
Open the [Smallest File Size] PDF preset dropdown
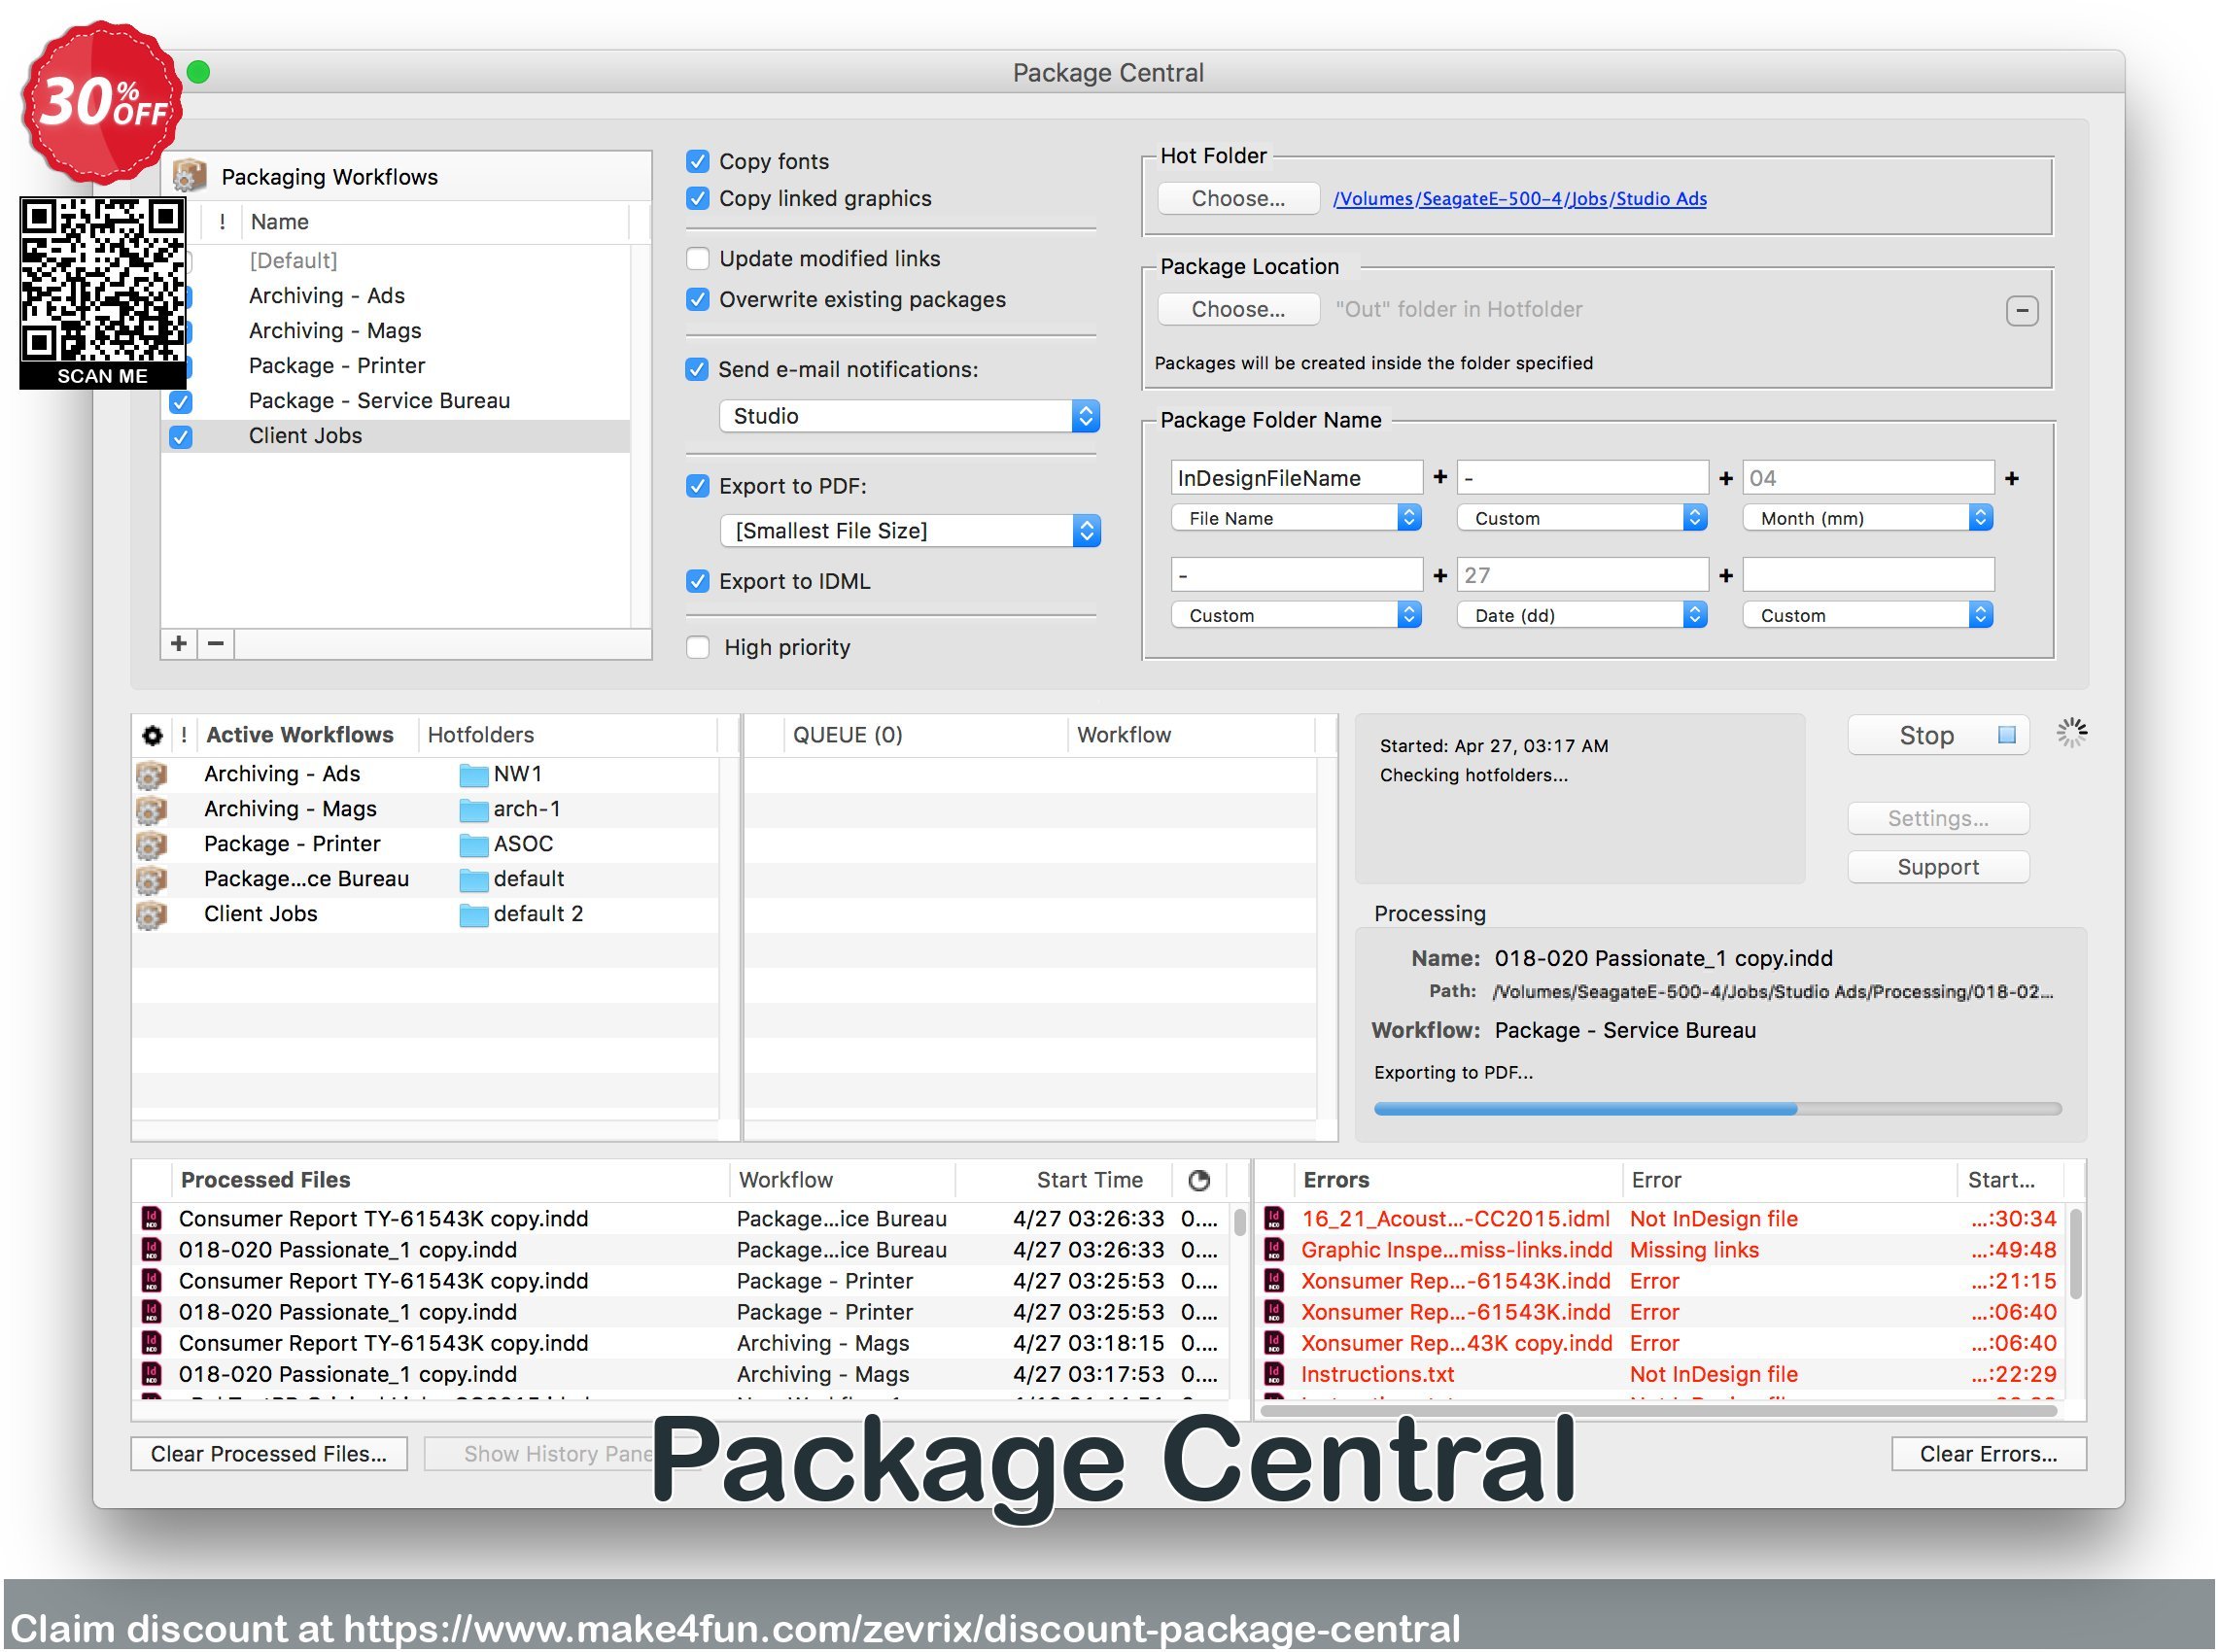910,531
